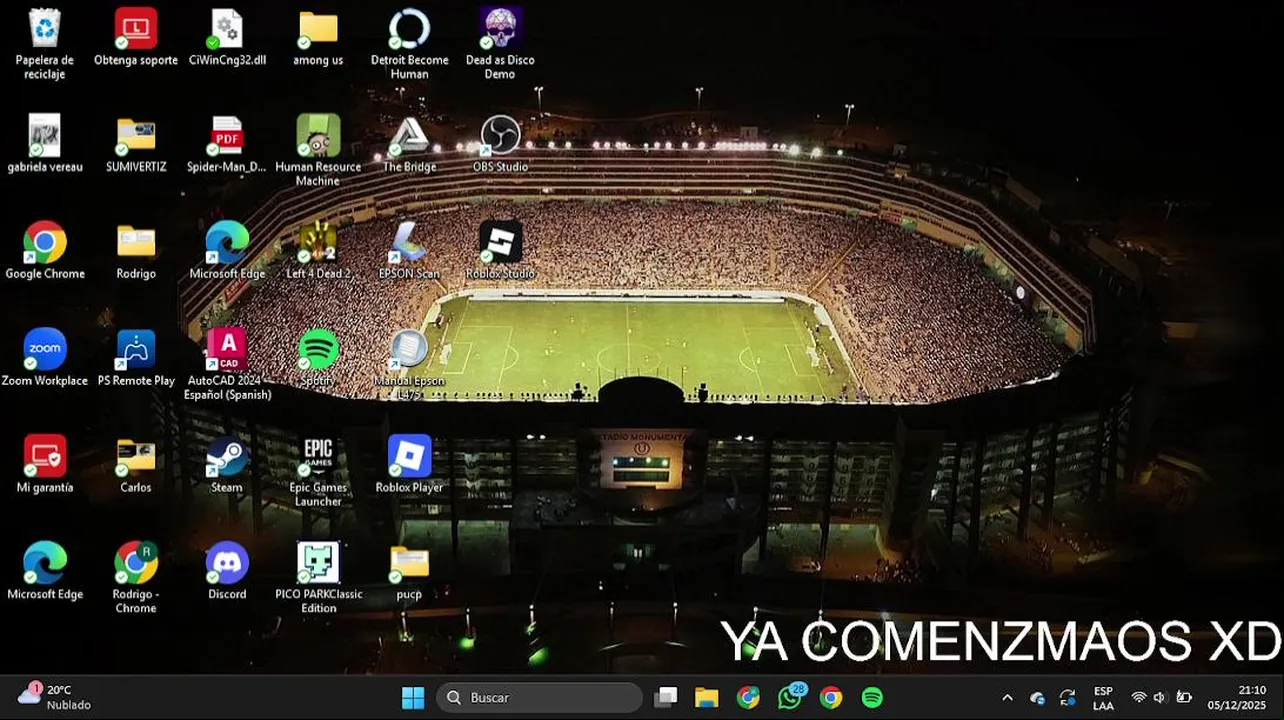Launch PICO PARK Classic Edition
This screenshot has width=1284, height=720.
[x=318, y=578]
